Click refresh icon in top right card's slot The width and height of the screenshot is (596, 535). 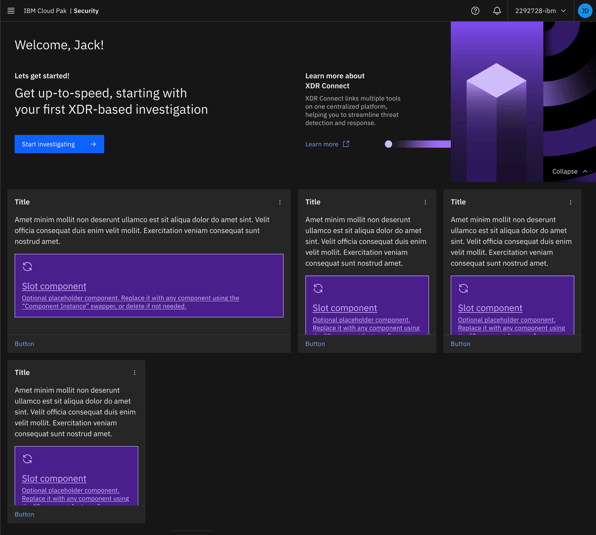click(x=463, y=288)
